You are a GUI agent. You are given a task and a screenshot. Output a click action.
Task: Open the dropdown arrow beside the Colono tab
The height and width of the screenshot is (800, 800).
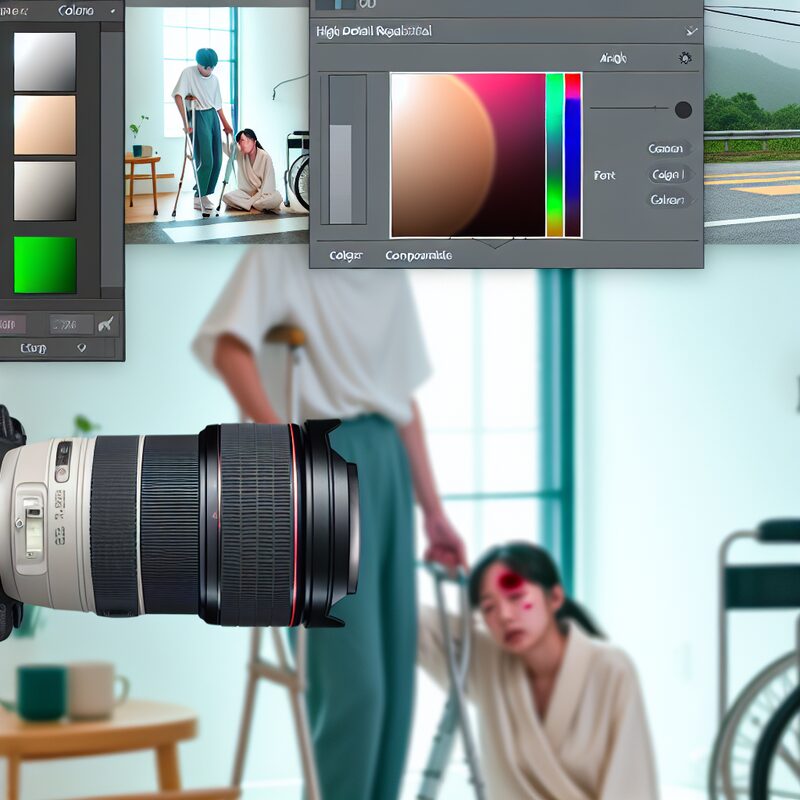111,11
